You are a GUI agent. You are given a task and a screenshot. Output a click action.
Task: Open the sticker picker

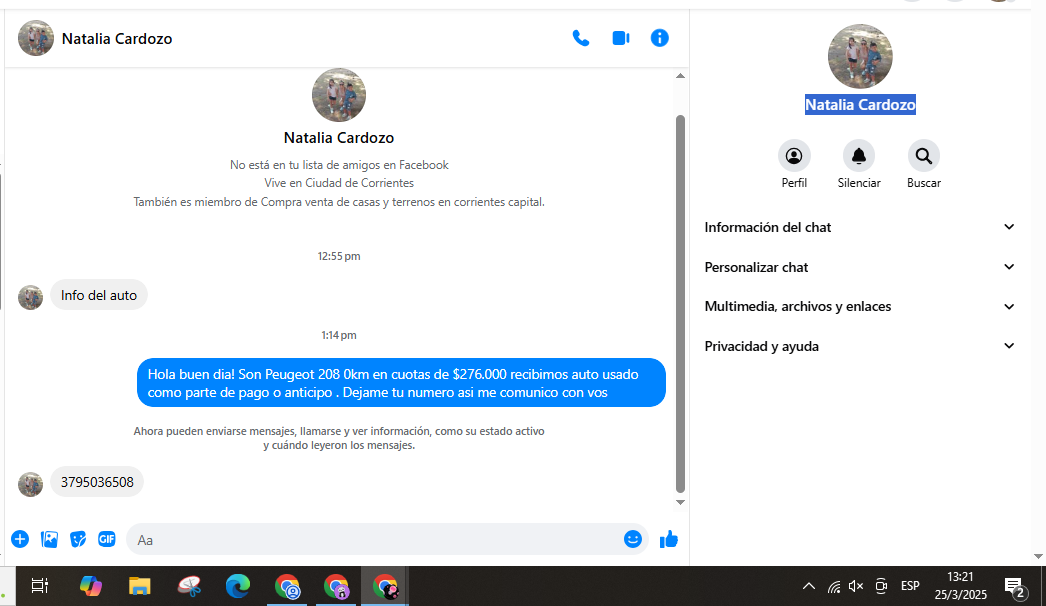coord(78,539)
